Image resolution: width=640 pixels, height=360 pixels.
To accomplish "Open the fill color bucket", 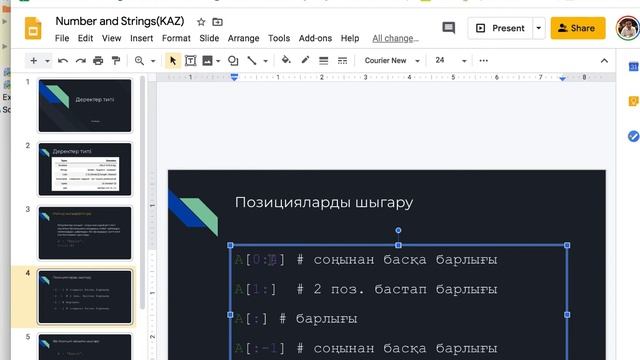I will (286, 60).
